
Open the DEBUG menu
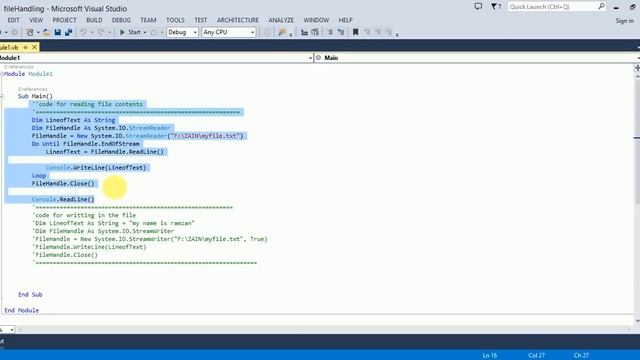click(x=121, y=20)
